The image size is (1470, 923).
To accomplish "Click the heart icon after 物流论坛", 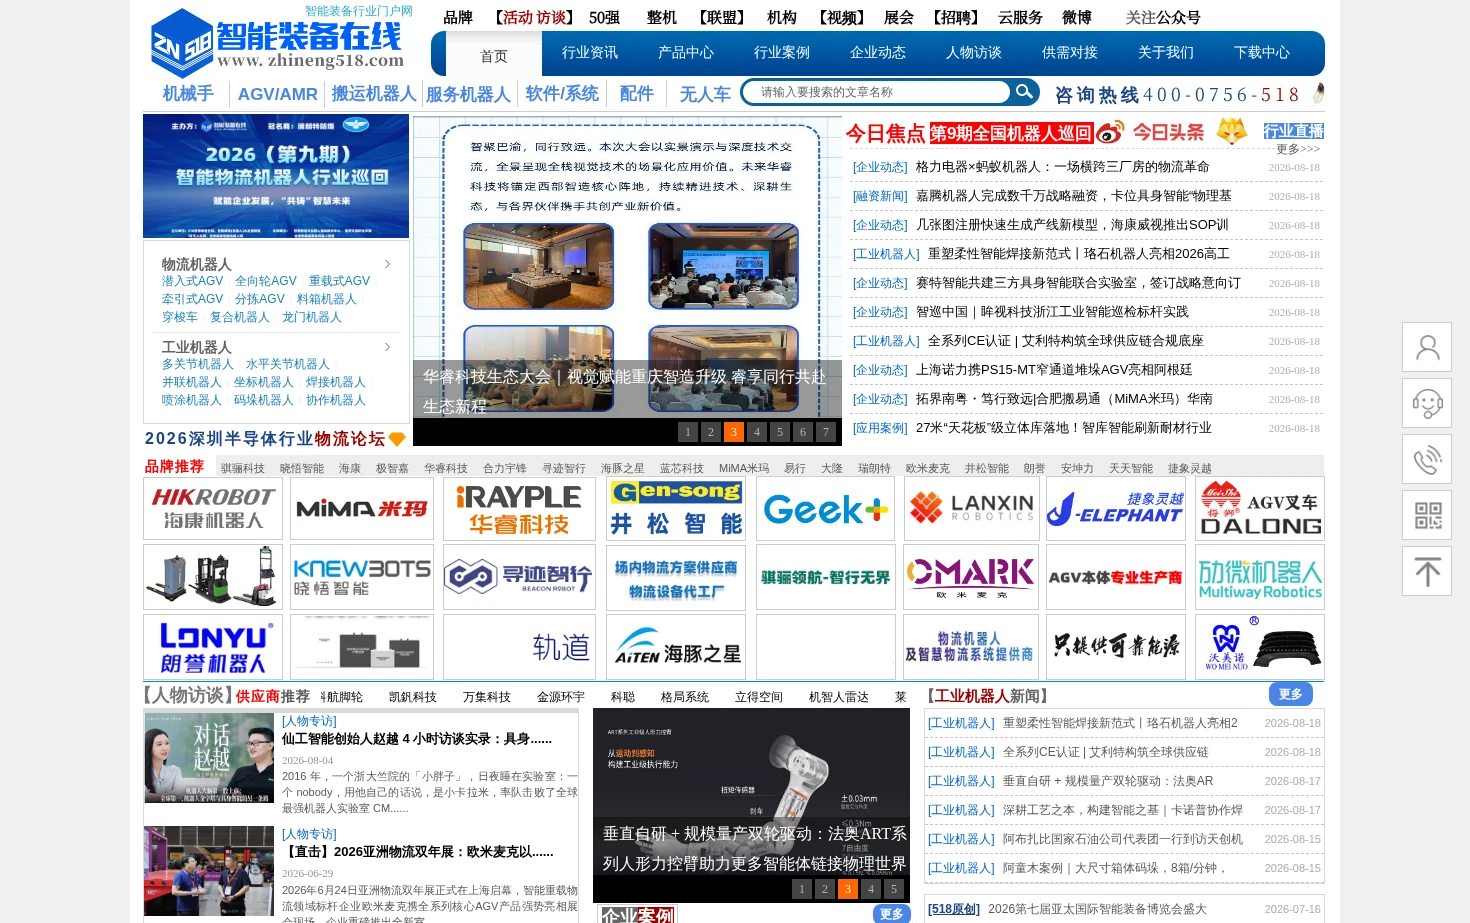I will coord(397,439).
